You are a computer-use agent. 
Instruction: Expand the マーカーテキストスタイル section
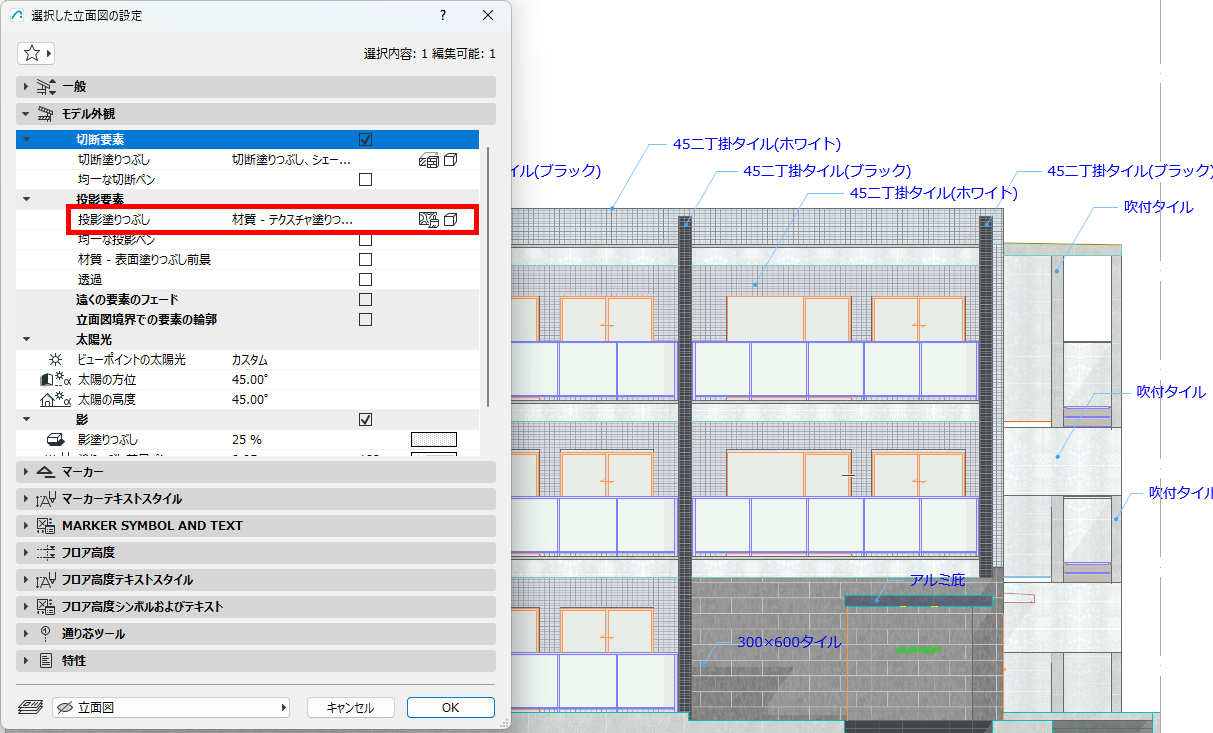point(256,499)
